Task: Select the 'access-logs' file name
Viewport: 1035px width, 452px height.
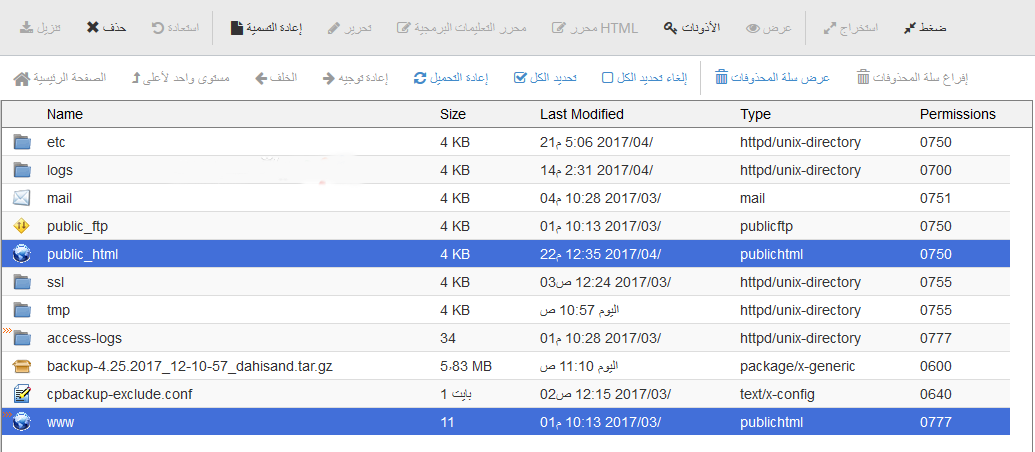Action: (84, 339)
